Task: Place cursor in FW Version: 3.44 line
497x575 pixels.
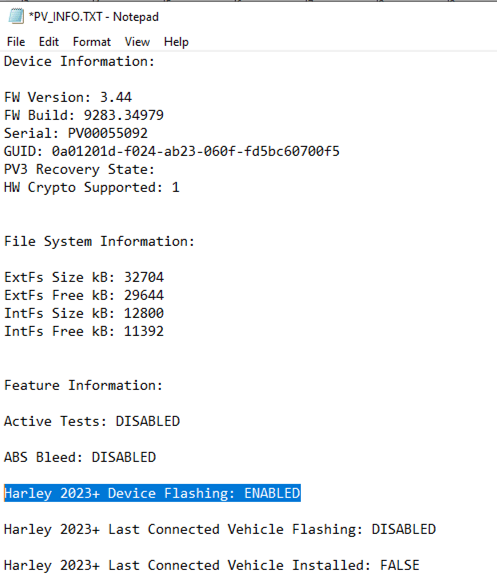Action: (x=68, y=97)
